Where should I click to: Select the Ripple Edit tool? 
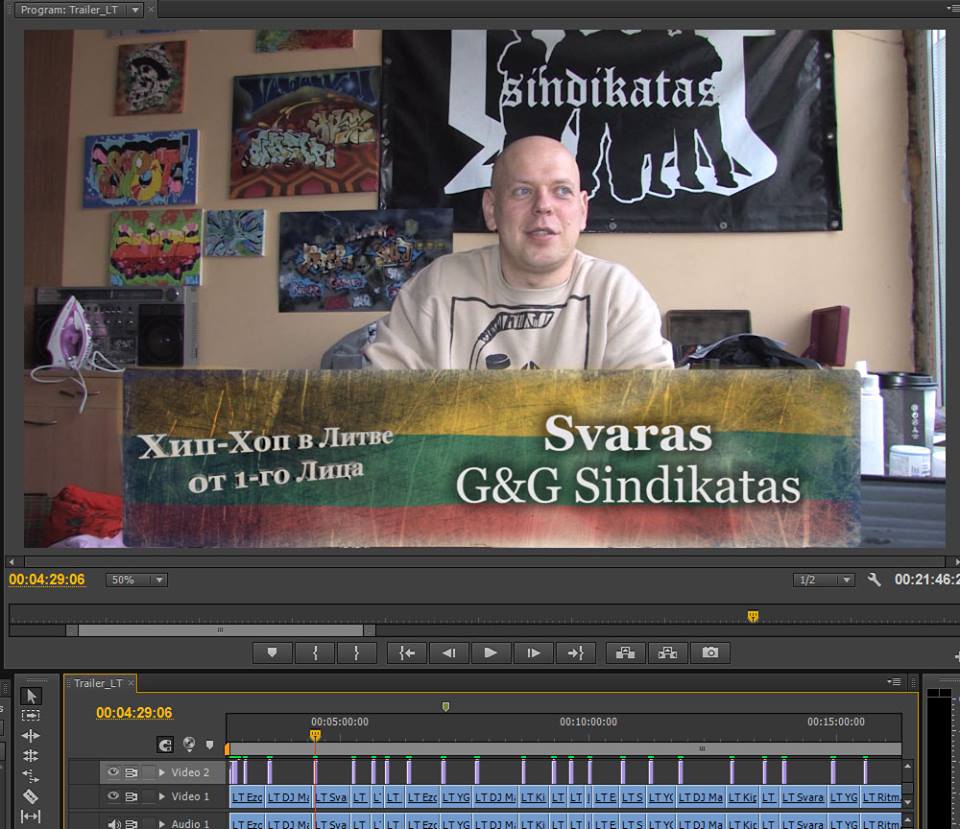point(31,735)
